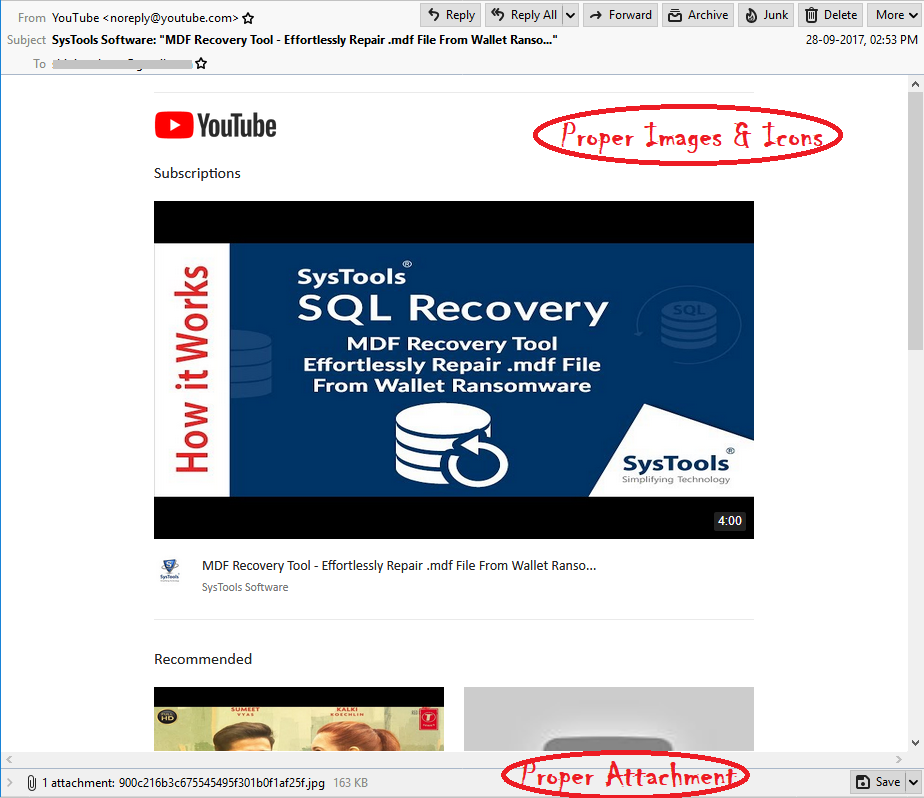This screenshot has height=798, width=924.
Task: Click the YouTube logo in the email
Action: pos(216,126)
